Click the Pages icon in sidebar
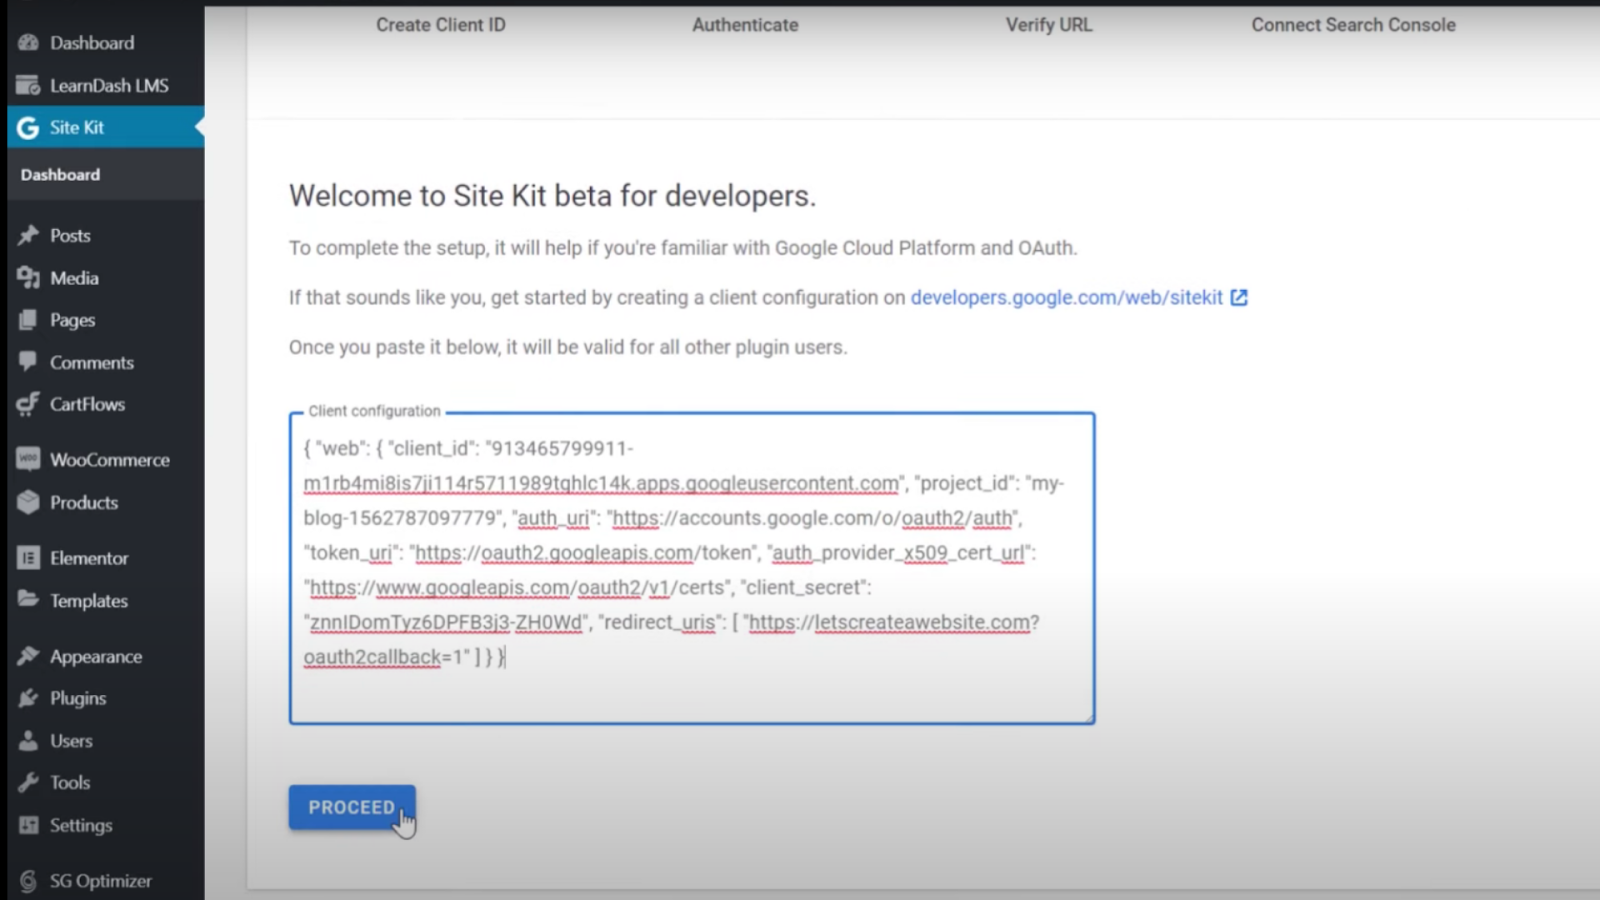1600x900 pixels. click(x=28, y=320)
